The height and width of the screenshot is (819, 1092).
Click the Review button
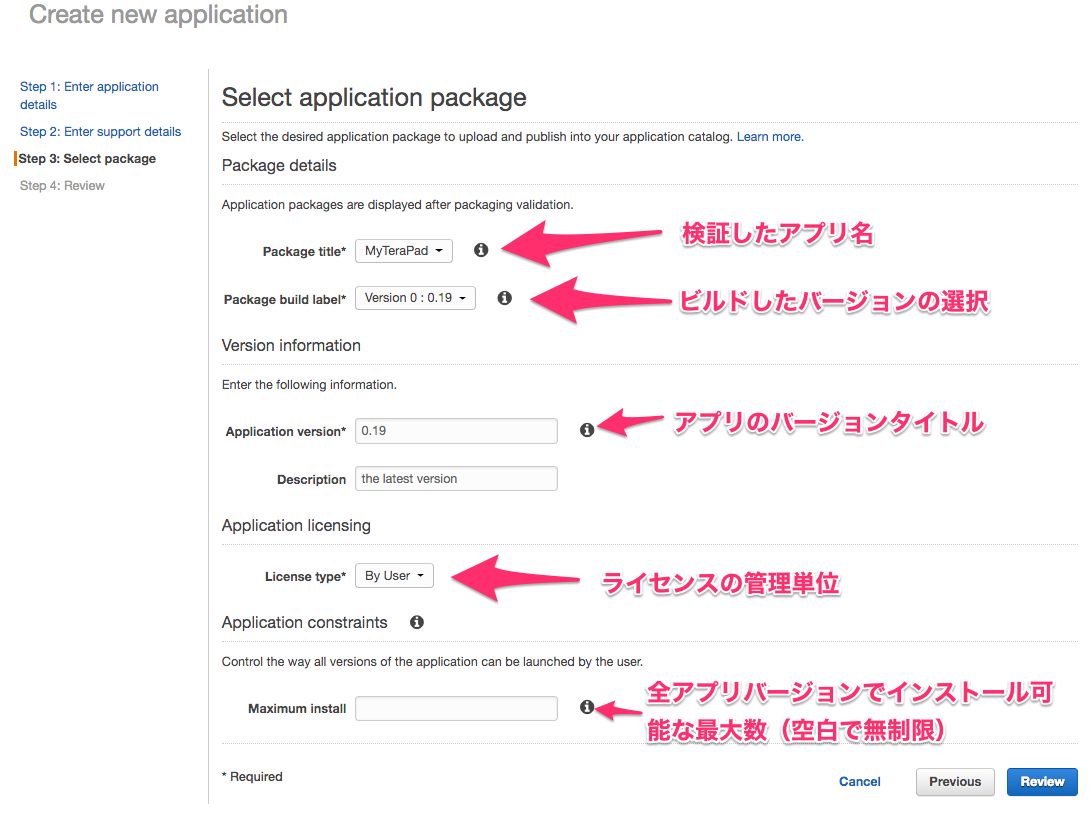click(1042, 781)
